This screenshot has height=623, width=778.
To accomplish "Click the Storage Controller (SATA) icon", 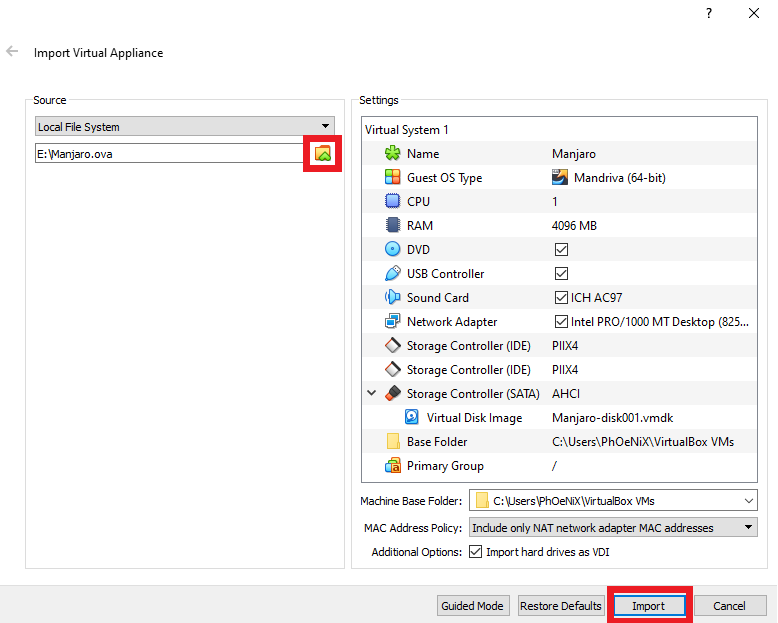I will point(392,393).
